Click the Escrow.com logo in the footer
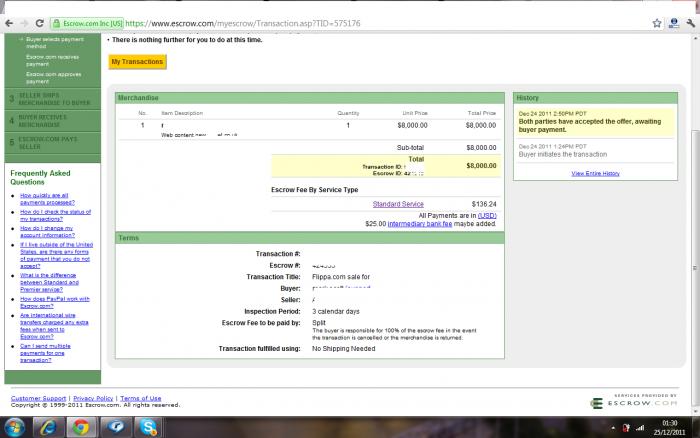Image resolution: width=700 pixels, height=438 pixels. coord(634,403)
